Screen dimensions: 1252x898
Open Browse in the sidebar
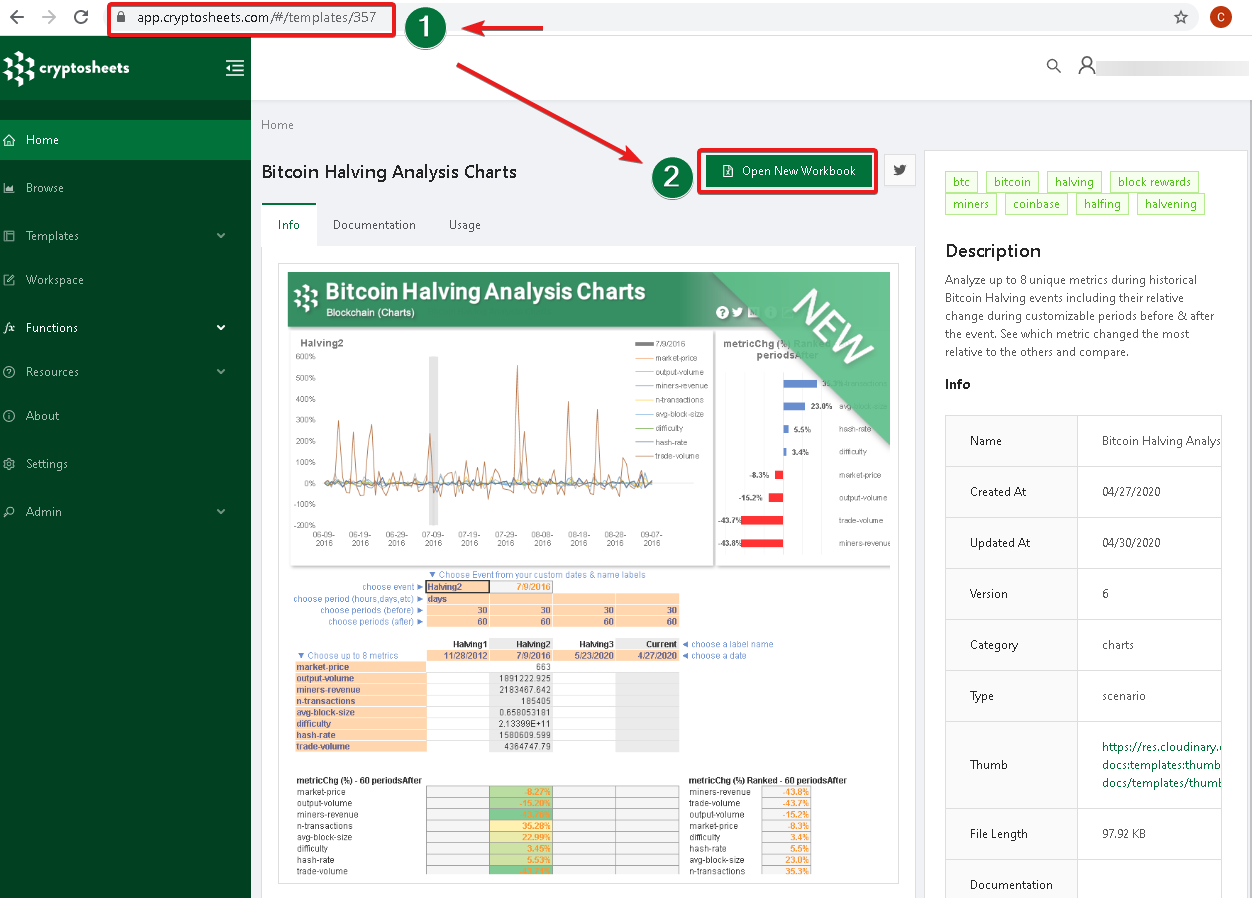[x=125, y=188]
